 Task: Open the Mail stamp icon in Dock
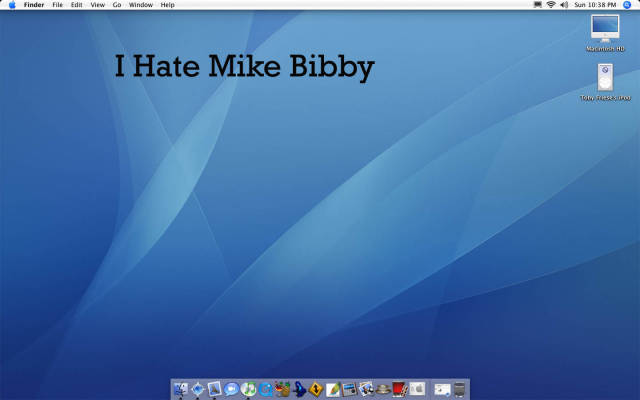point(215,389)
